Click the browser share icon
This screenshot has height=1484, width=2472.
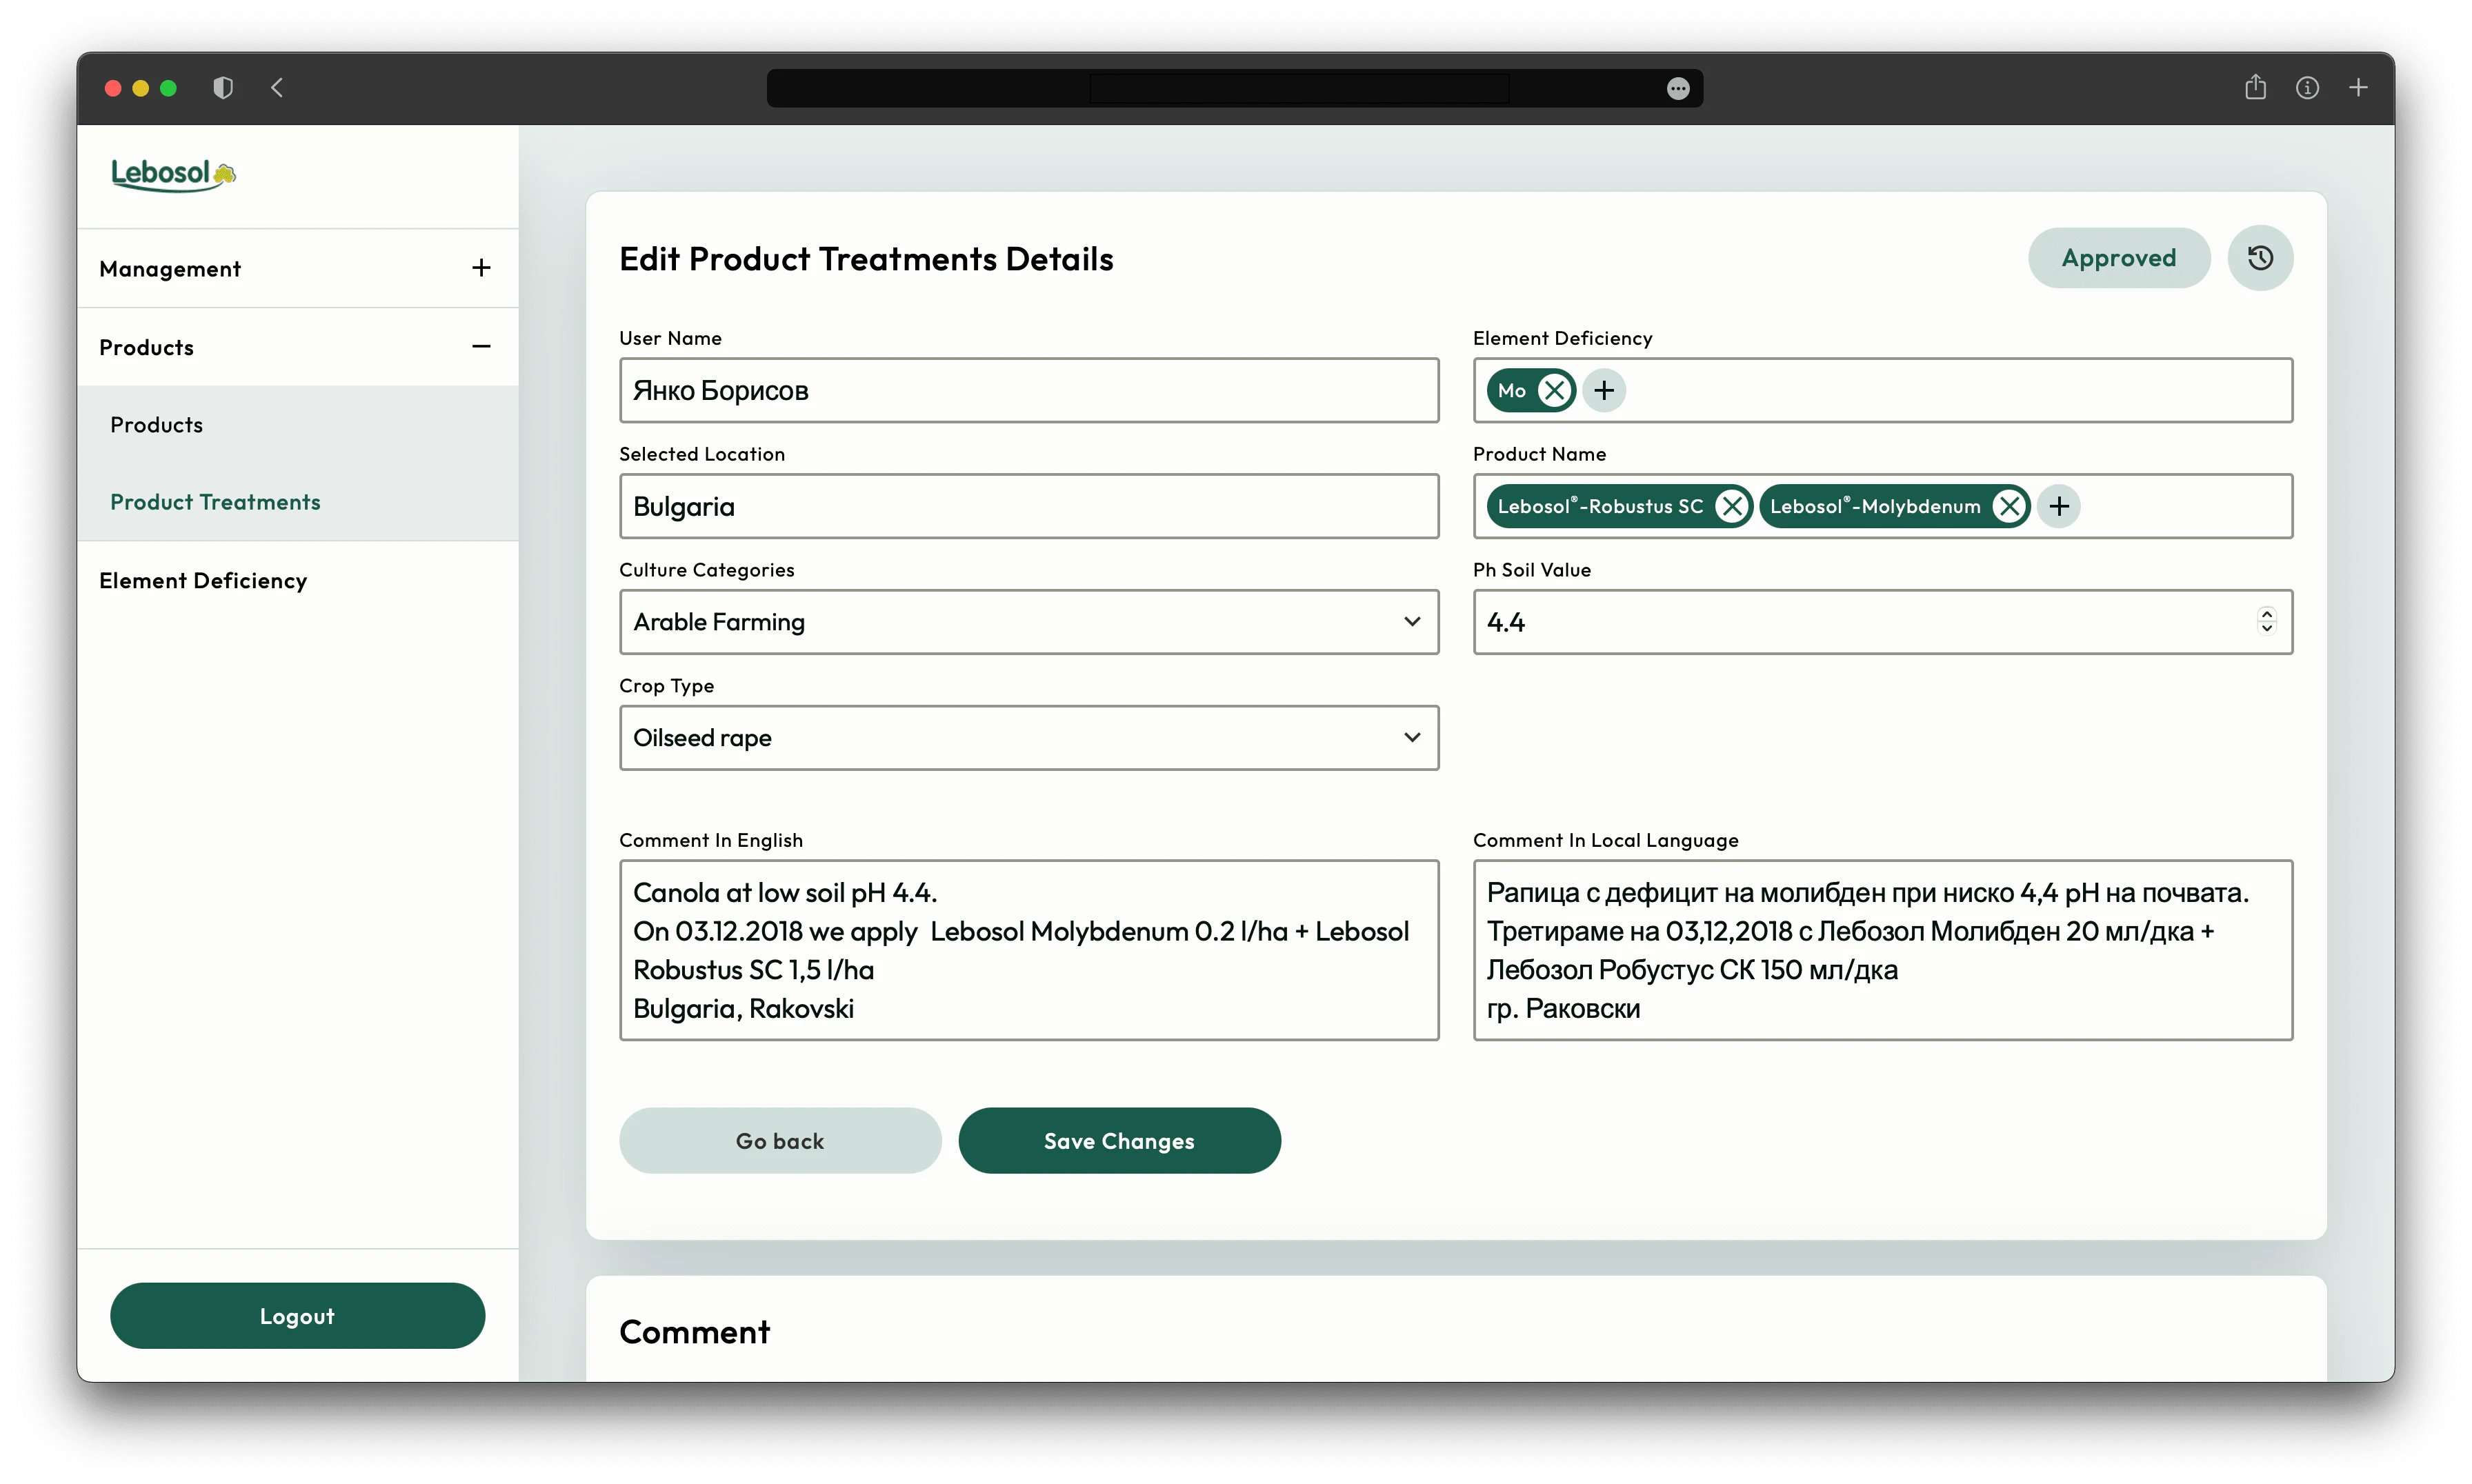click(2255, 88)
